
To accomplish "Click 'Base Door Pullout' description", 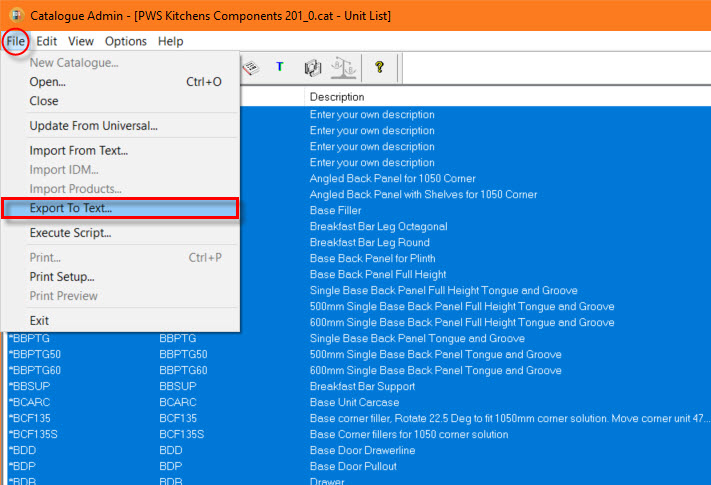I will coord(353,466).
